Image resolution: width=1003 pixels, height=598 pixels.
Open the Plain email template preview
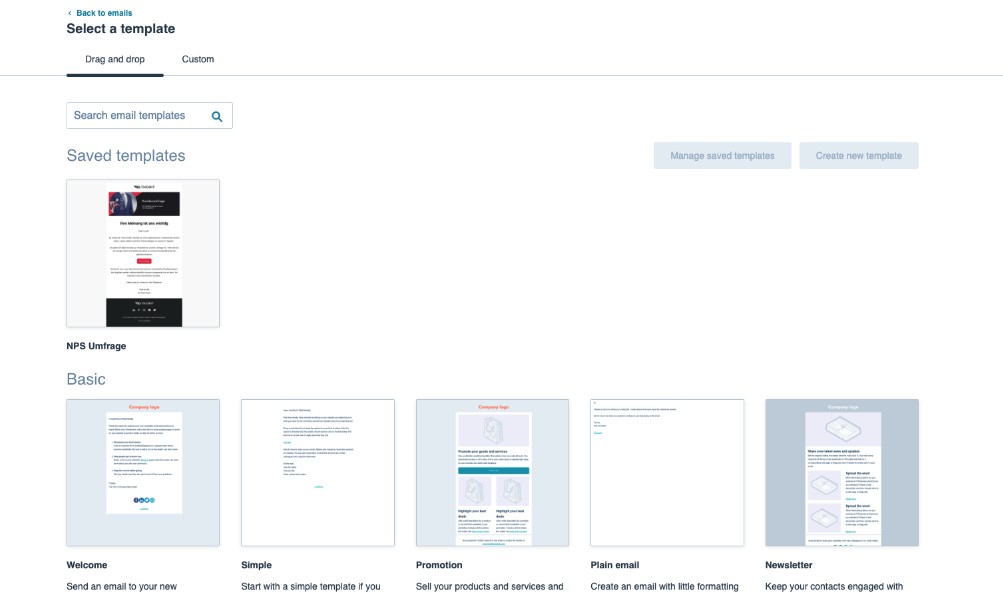pos(667,472)
